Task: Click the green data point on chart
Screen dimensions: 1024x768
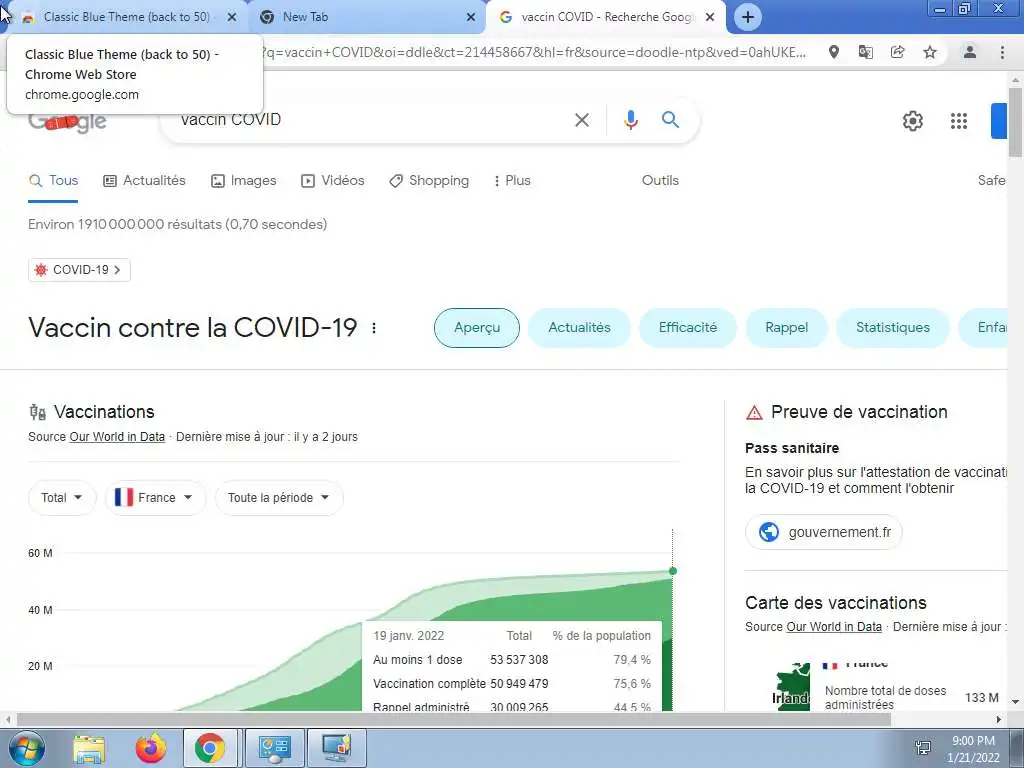Action: (673, 571)
